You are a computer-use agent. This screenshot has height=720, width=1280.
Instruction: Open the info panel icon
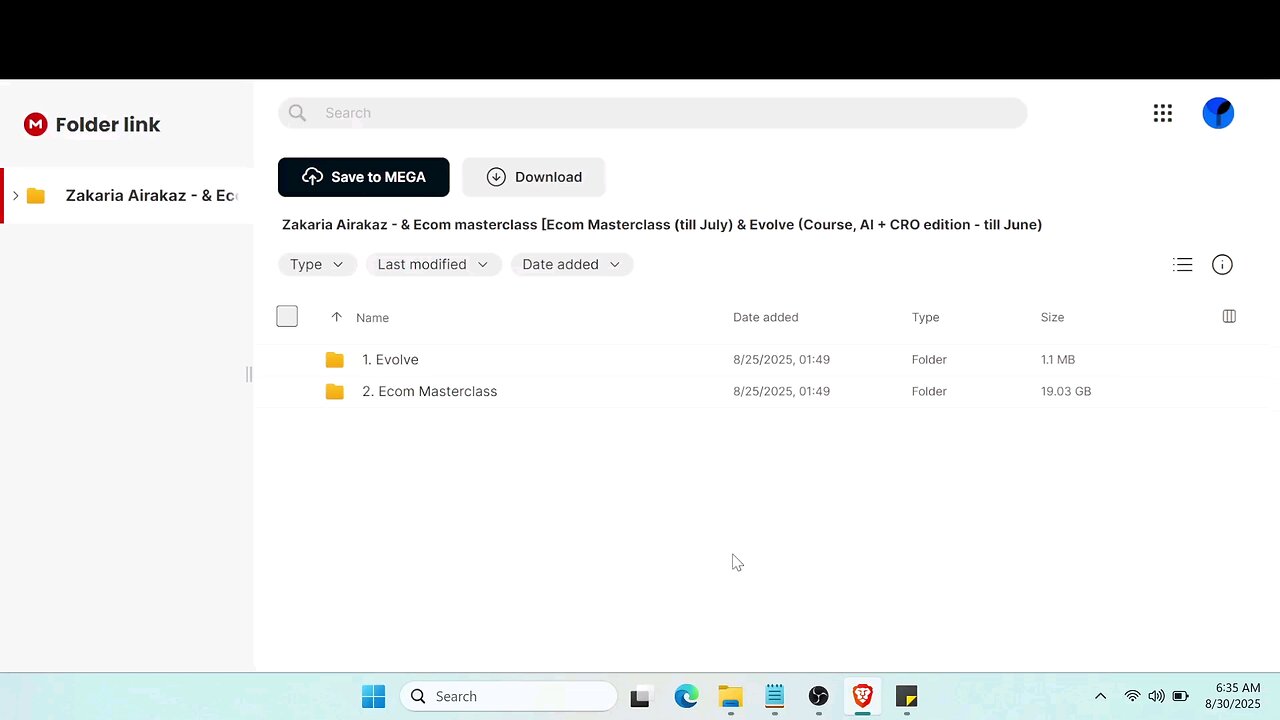tap(1222, 265)
